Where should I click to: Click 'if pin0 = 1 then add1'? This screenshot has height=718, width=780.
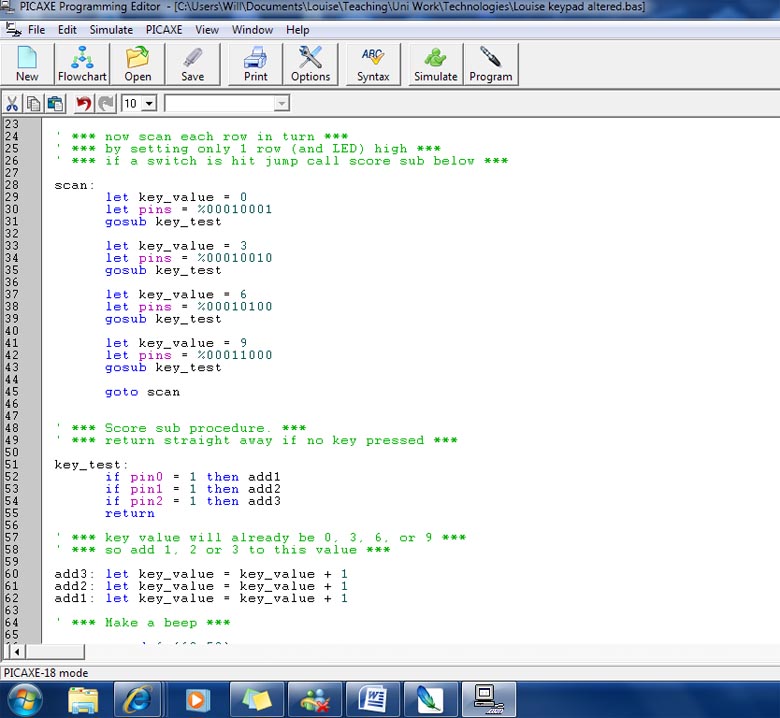point(193,477)
